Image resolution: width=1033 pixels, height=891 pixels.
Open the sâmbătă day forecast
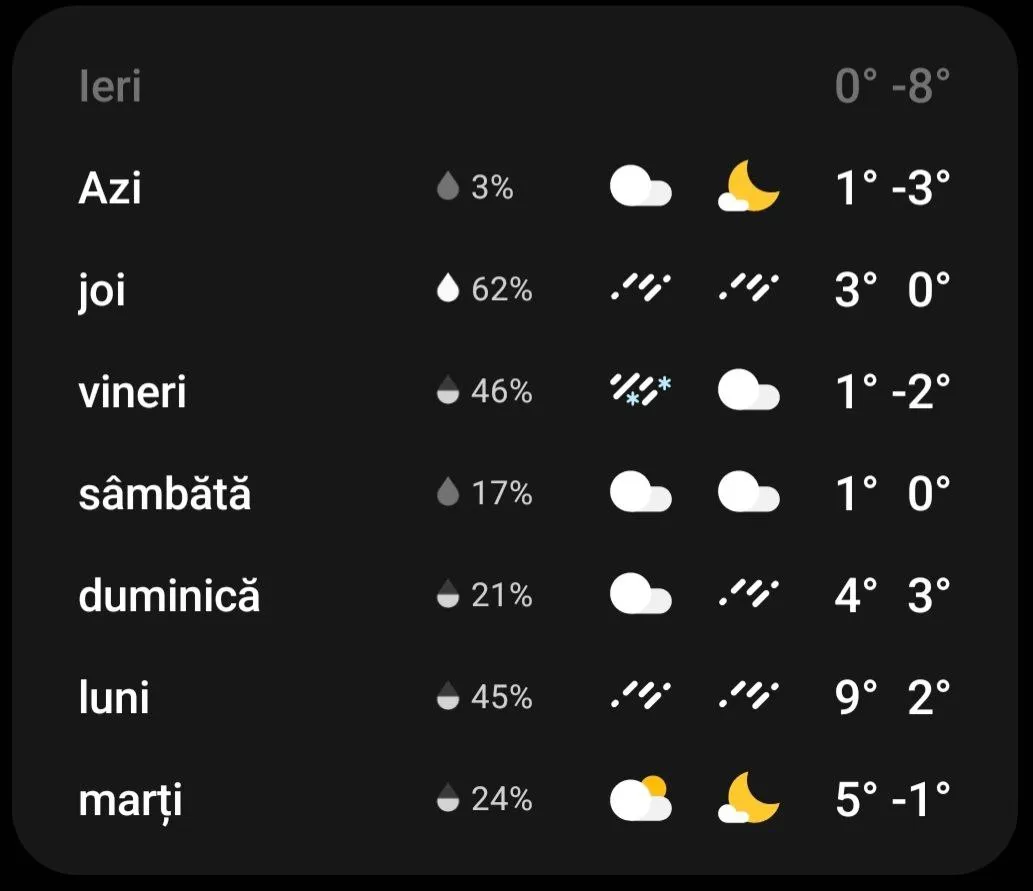164,493
